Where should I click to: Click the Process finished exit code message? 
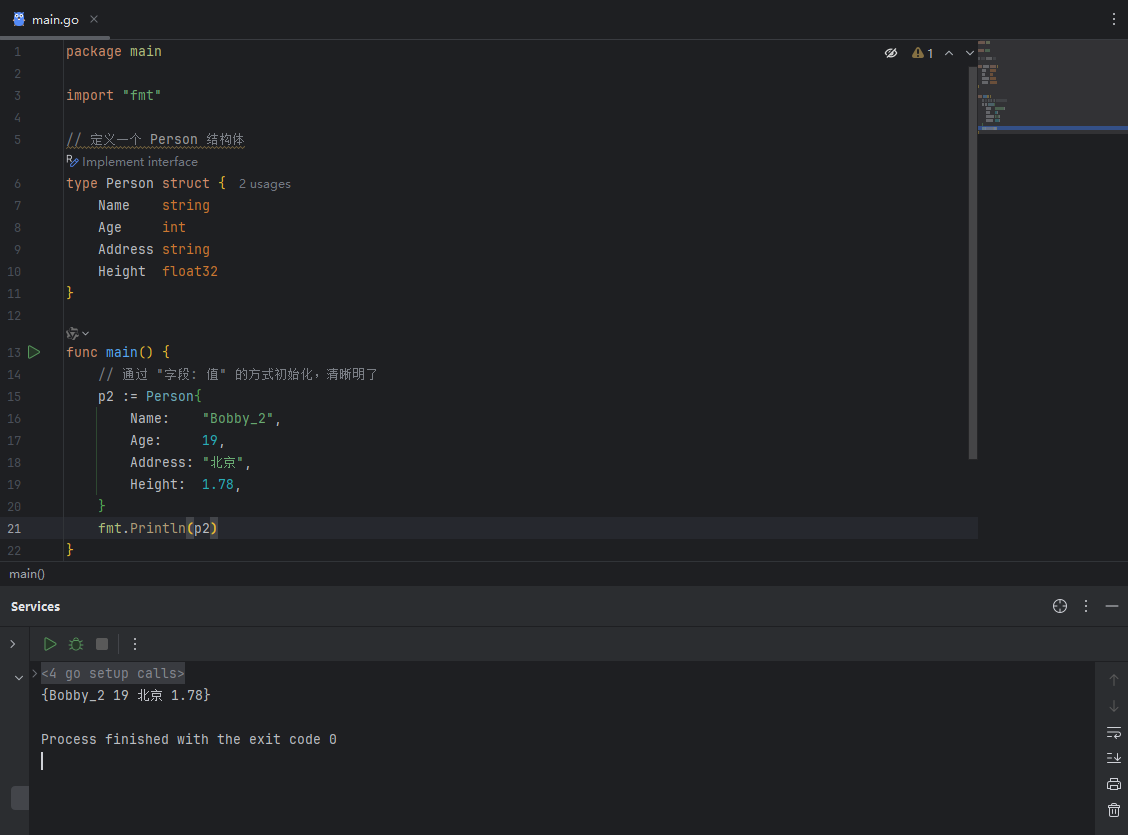click(188, 739)
